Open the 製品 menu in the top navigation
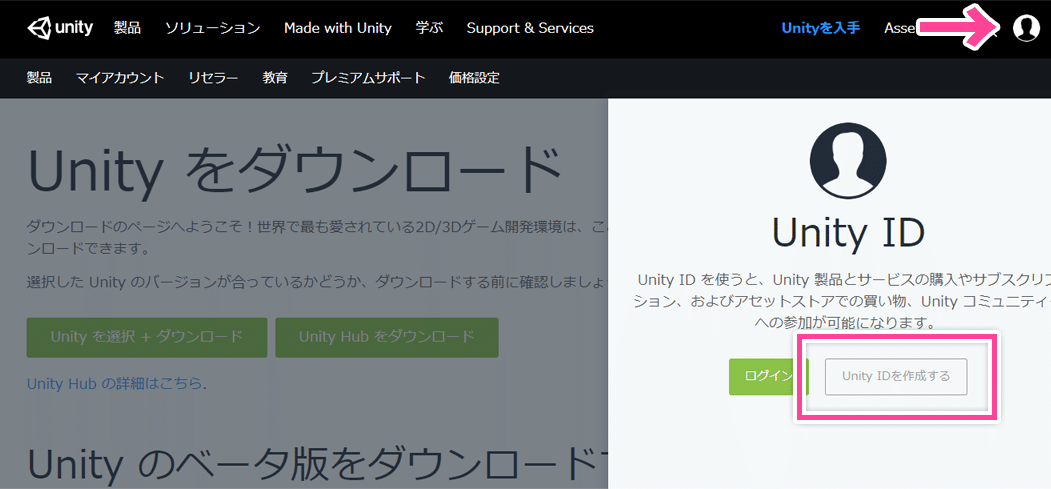This screenshot has height=489, width=1051. pos(127,28)
